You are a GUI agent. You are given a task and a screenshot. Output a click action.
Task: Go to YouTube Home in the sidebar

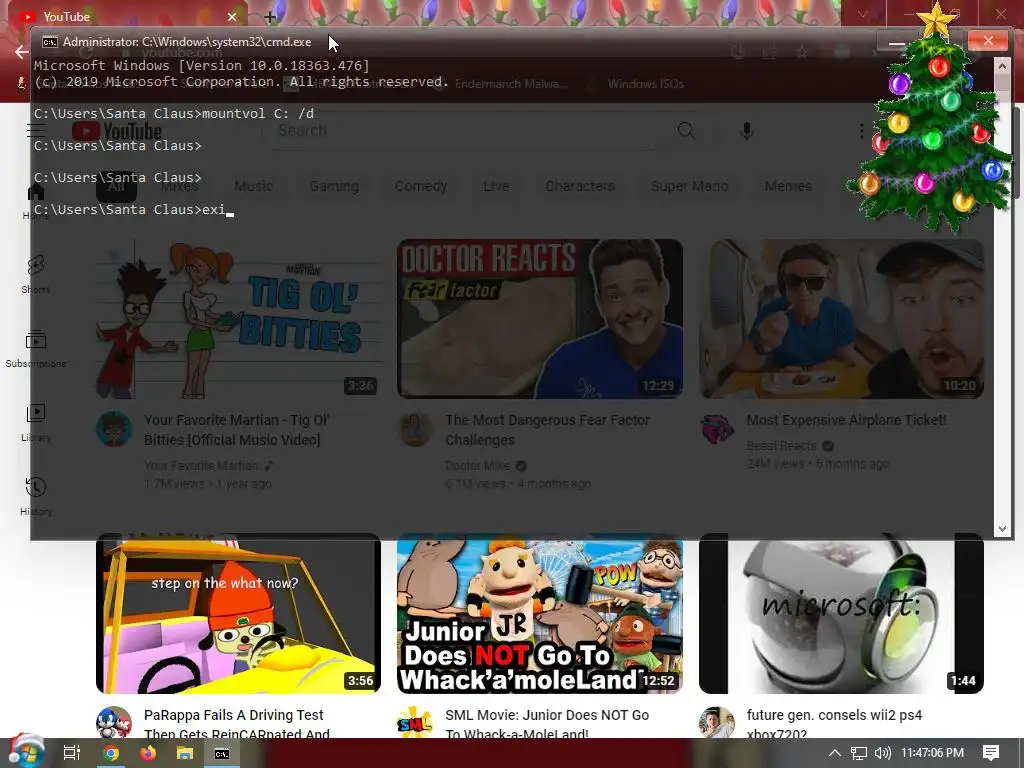click(x=35, y=200)
